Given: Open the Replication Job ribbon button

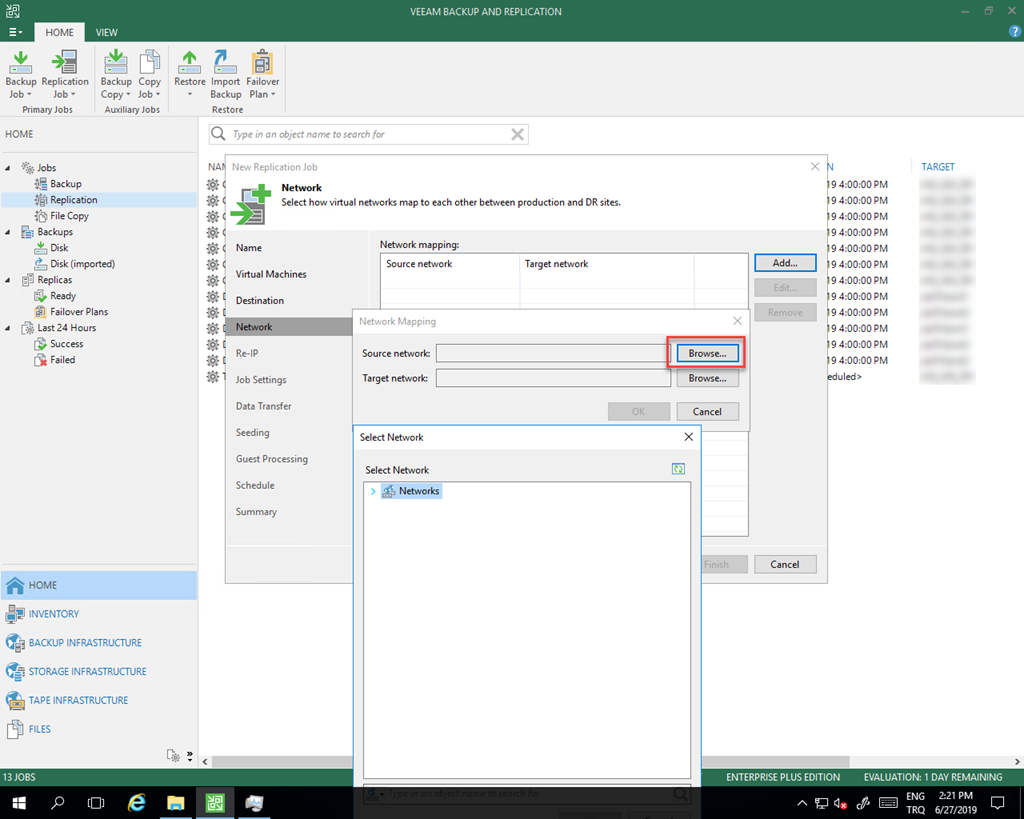Looking at the screenshot, I should tap(65, 74).
